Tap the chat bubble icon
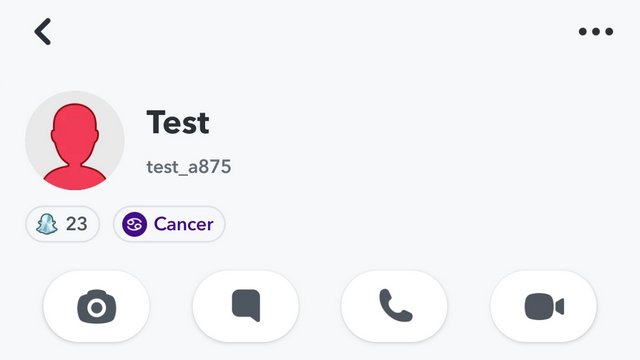 pyautogui.click(x=246, y=306)
